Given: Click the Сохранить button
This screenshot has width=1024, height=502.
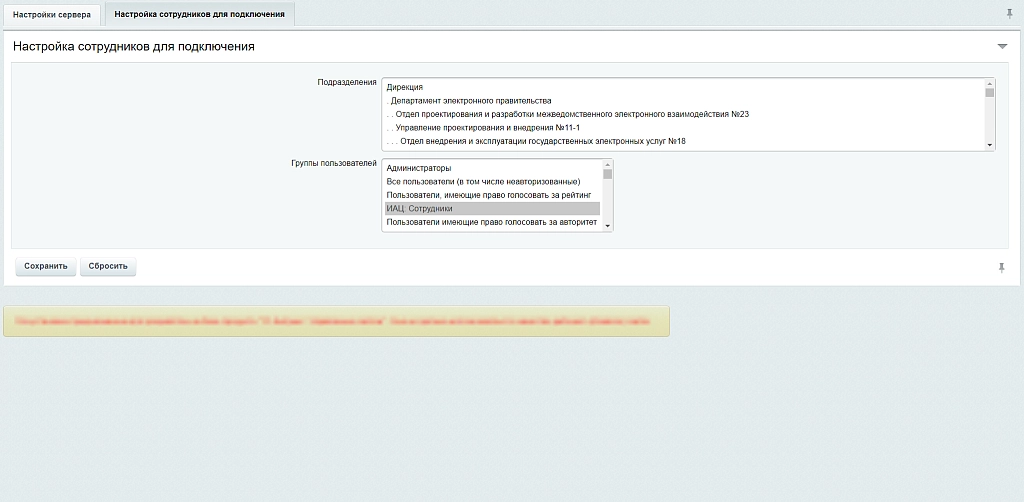Looking at the screenshot, I should point(46,266).
